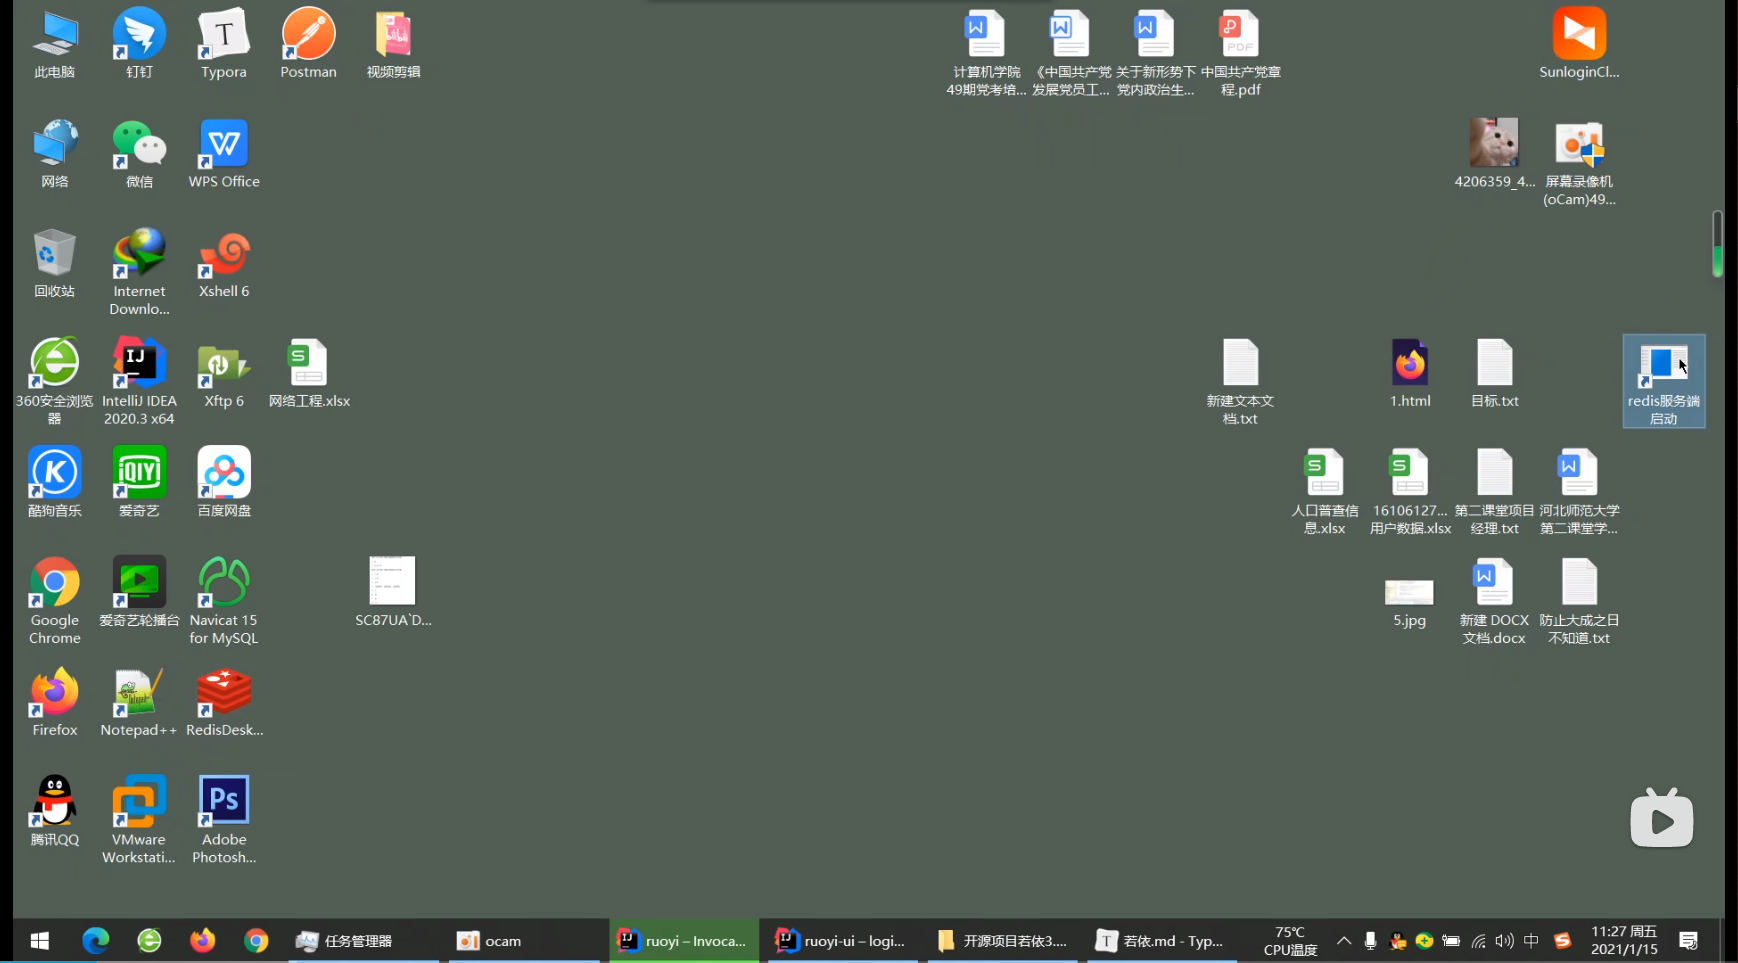Image resolution: width=1738 pixels, height=963 pixels.
Task: Select the SC87UA file thumbnail
Action: [x=393, y=593]
